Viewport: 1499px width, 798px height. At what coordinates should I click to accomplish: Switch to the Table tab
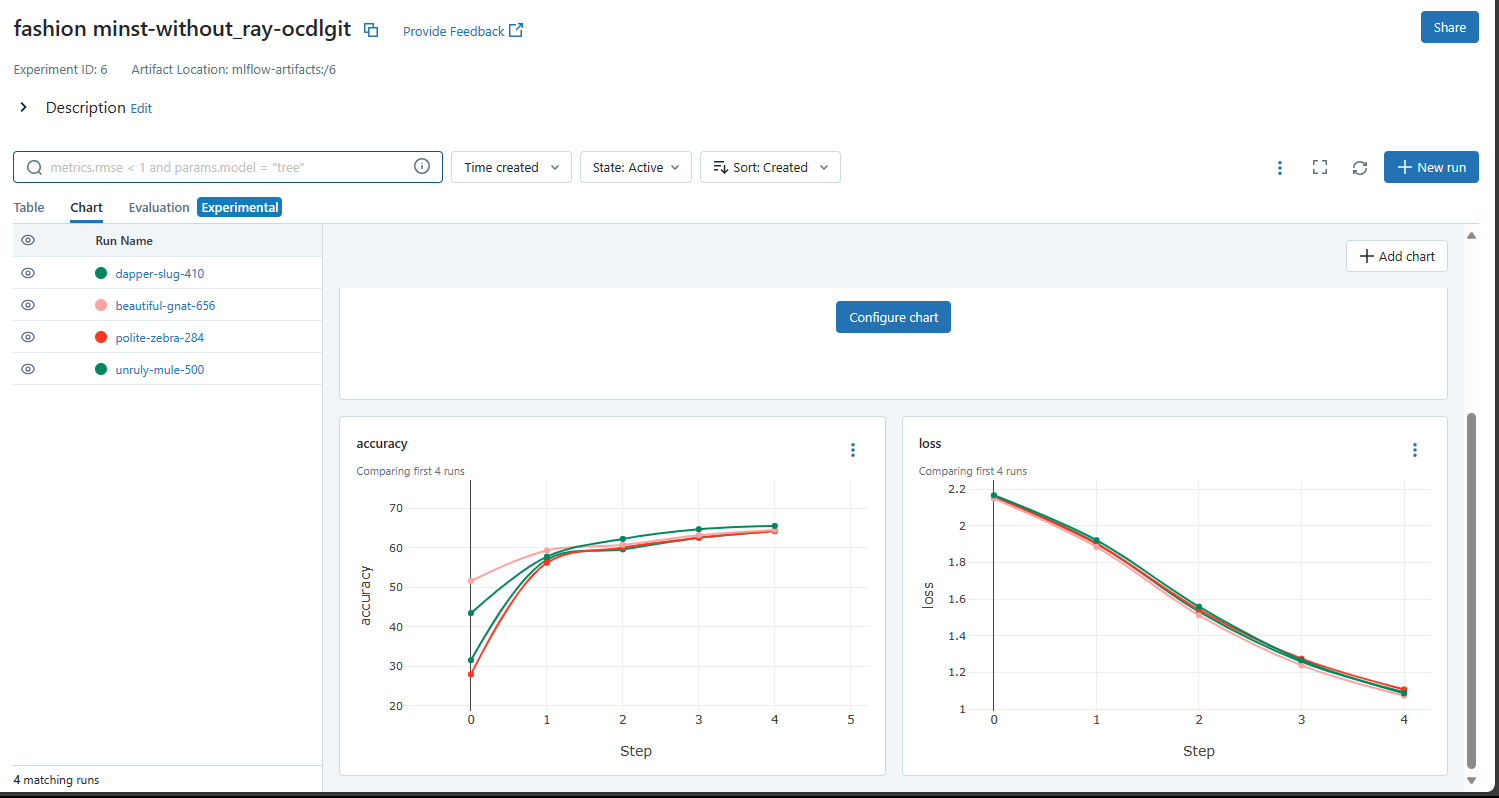point(29,207)
